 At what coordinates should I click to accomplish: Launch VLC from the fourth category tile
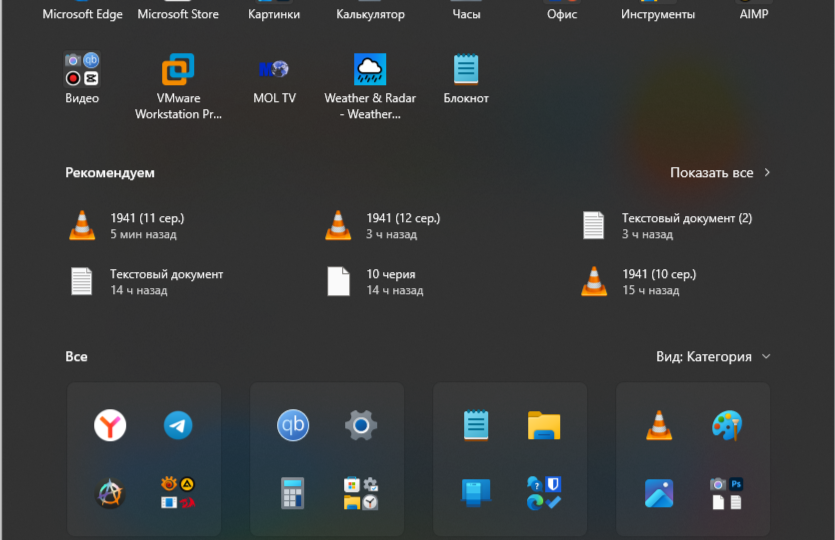(659, 425)
